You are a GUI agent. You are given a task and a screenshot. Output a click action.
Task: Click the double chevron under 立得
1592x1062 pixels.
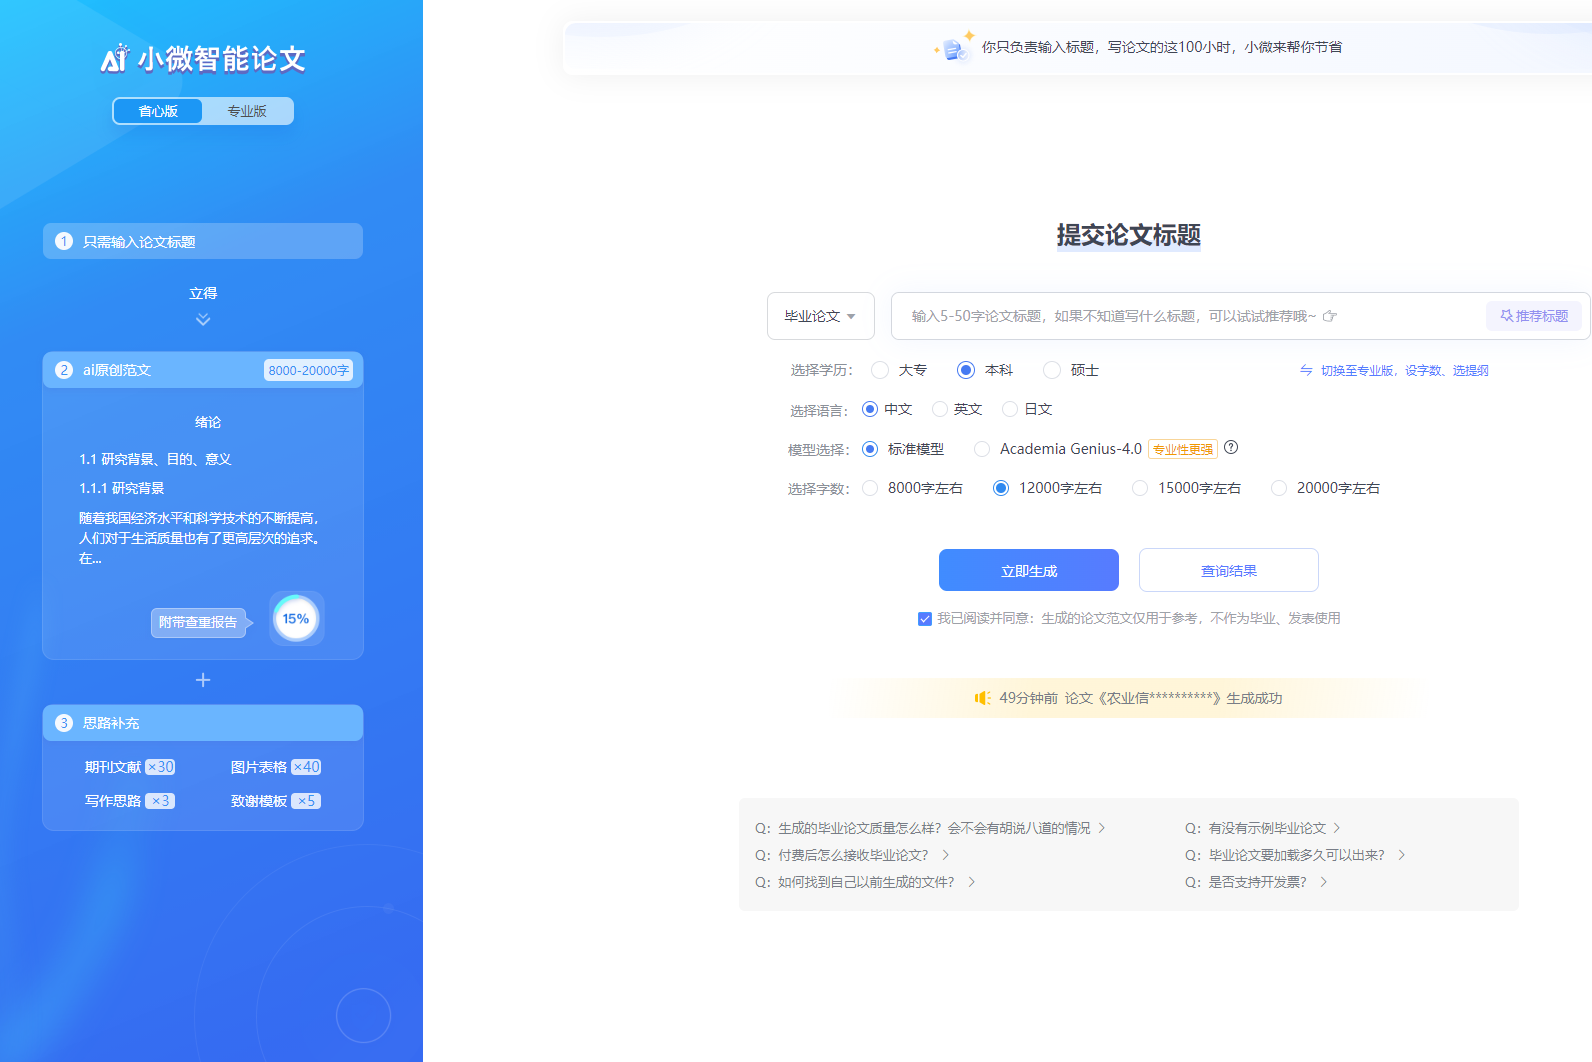pyautogui.click(x=203, y=320)
